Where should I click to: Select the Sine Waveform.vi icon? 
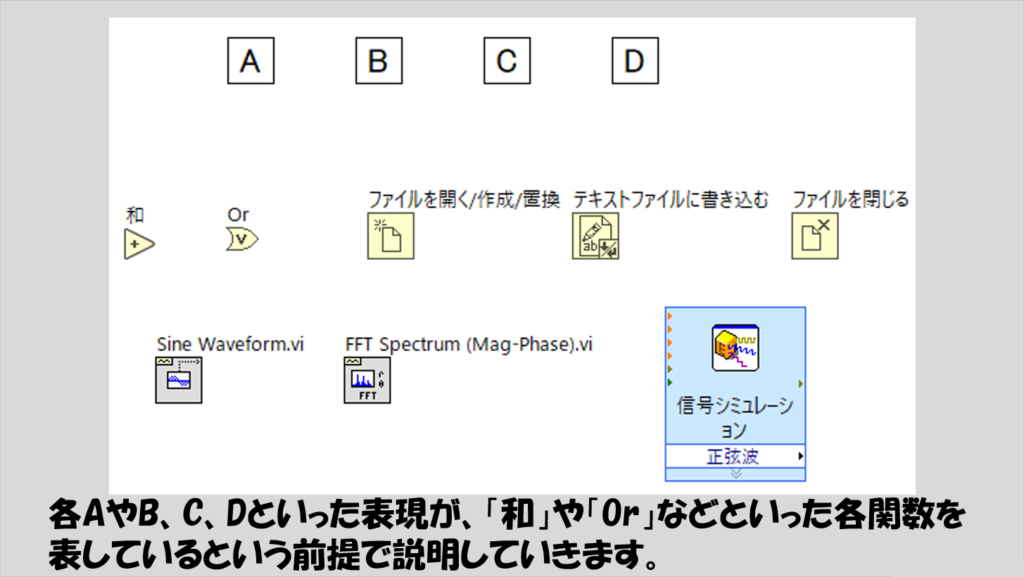[x=178, y=380]
